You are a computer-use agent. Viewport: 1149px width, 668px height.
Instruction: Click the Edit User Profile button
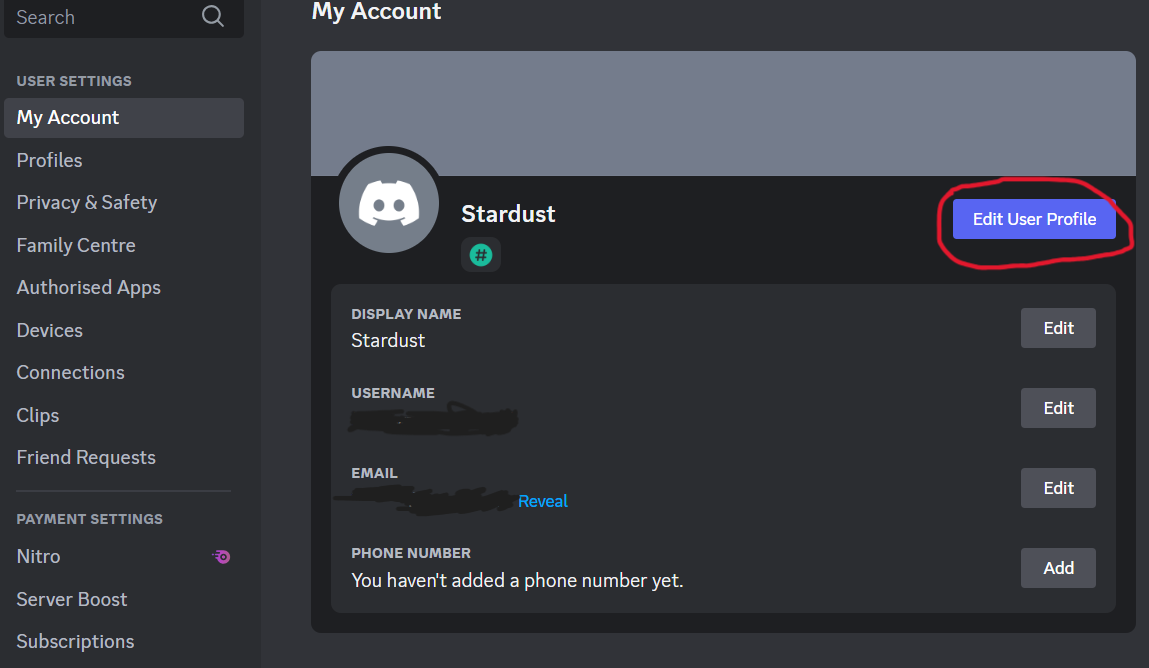[1034, 218]
